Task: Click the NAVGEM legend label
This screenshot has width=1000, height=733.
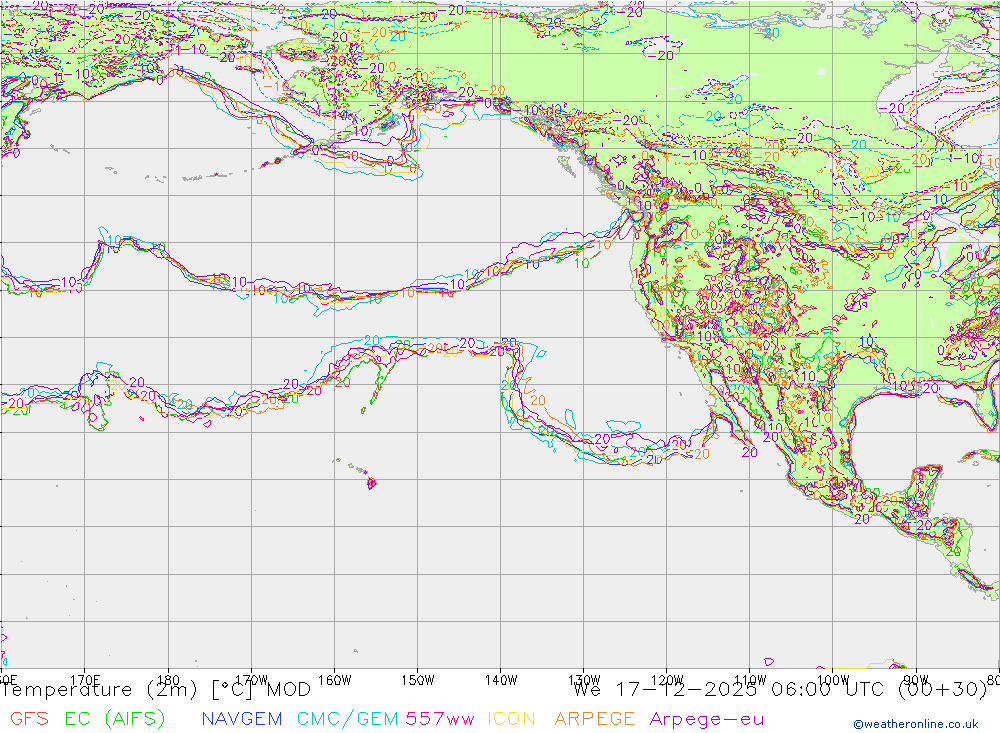Action: tap(242, 718)
